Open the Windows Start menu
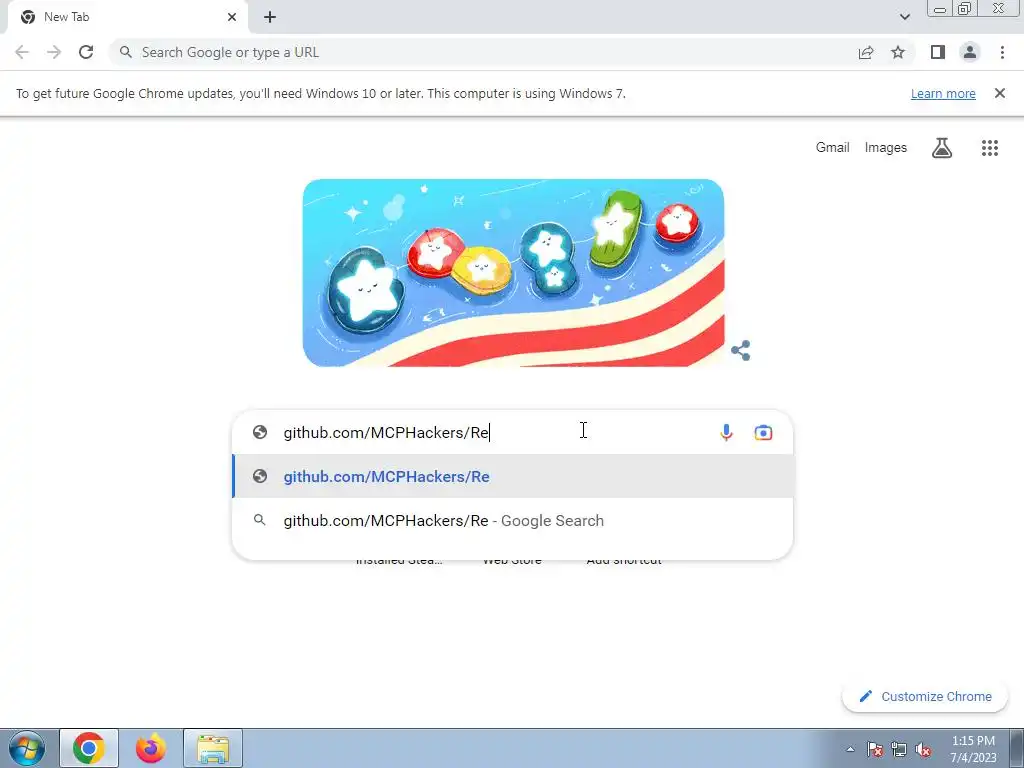The height and width of the screenshot is (768, 1024). 26,748
